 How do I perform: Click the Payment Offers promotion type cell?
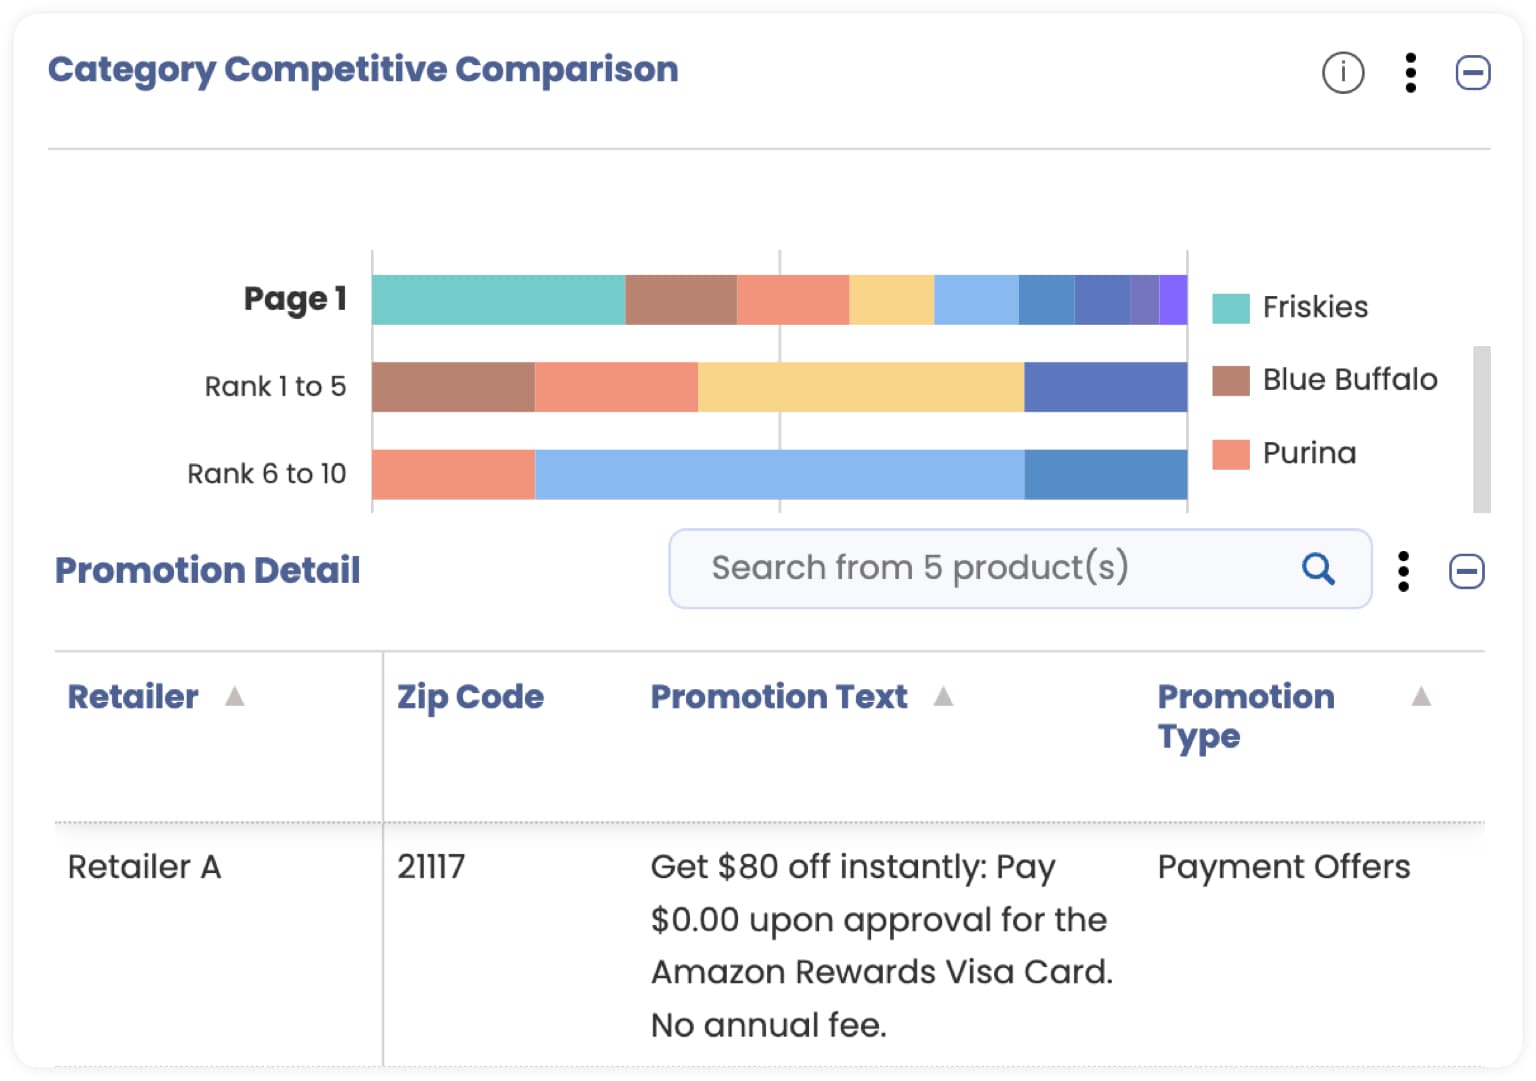[x=1284, y=867]
